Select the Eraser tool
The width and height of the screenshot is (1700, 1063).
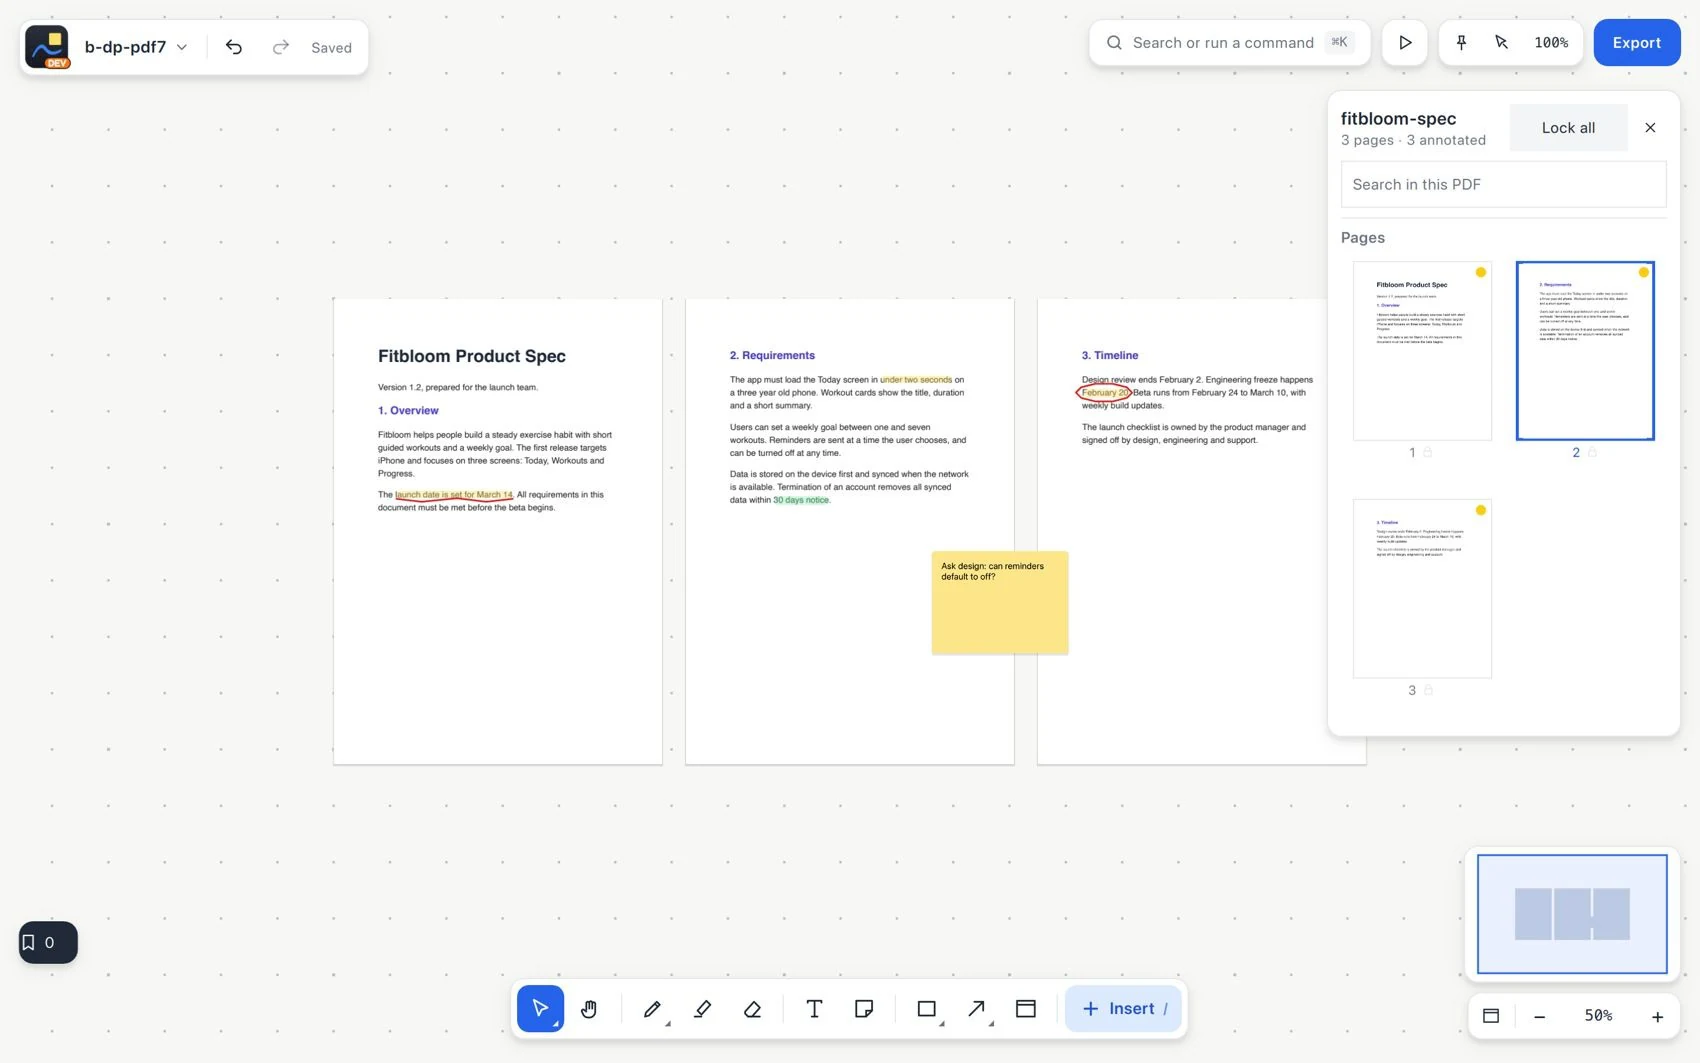[753, 1008]
